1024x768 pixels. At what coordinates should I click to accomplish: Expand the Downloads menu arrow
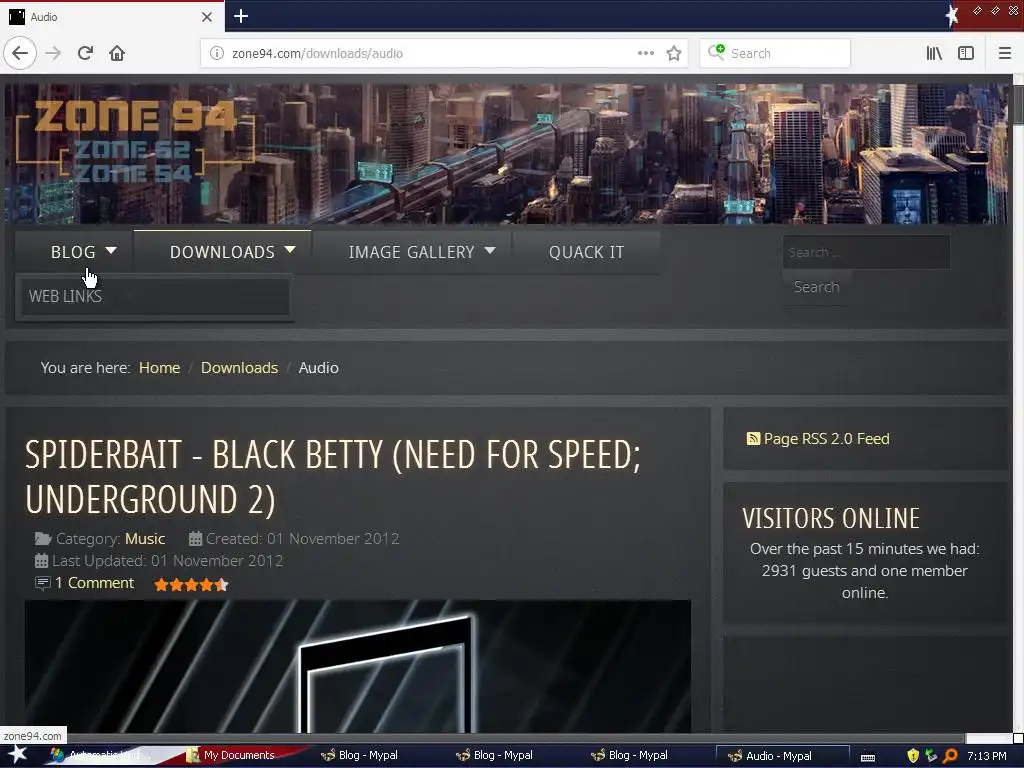(x=290, y=250)
